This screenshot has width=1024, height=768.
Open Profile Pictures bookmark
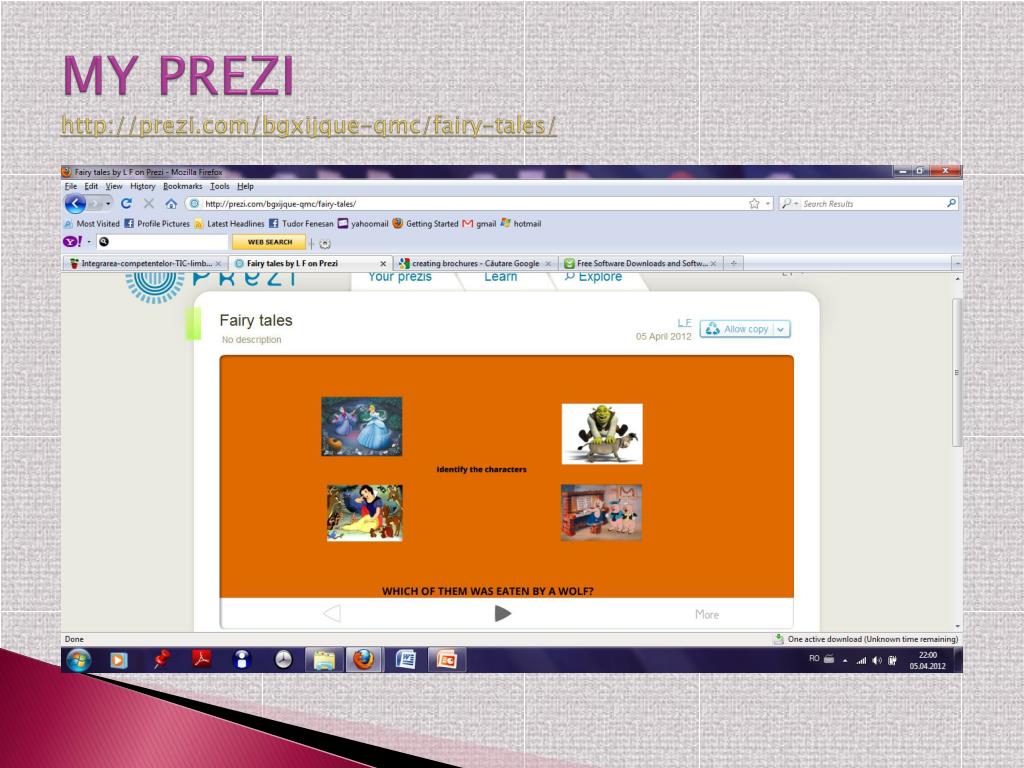coord(157,223)
